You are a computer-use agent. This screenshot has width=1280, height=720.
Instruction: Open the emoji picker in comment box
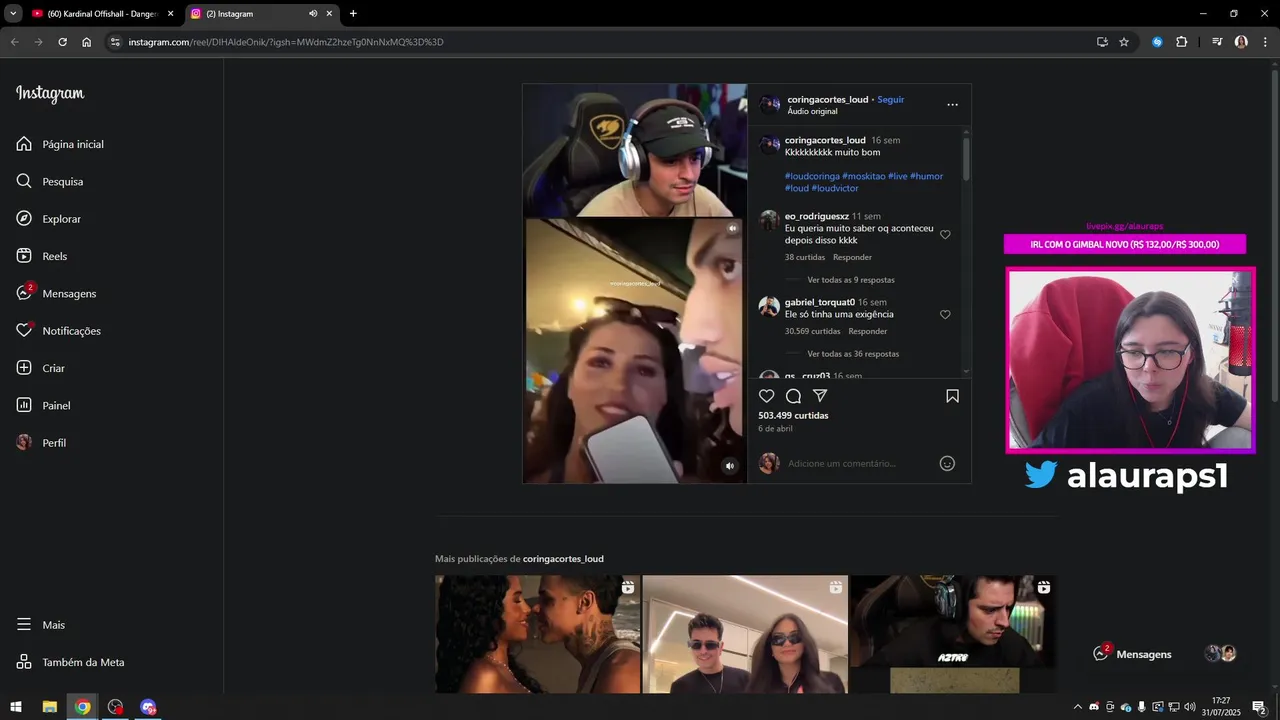click(947, 463)
